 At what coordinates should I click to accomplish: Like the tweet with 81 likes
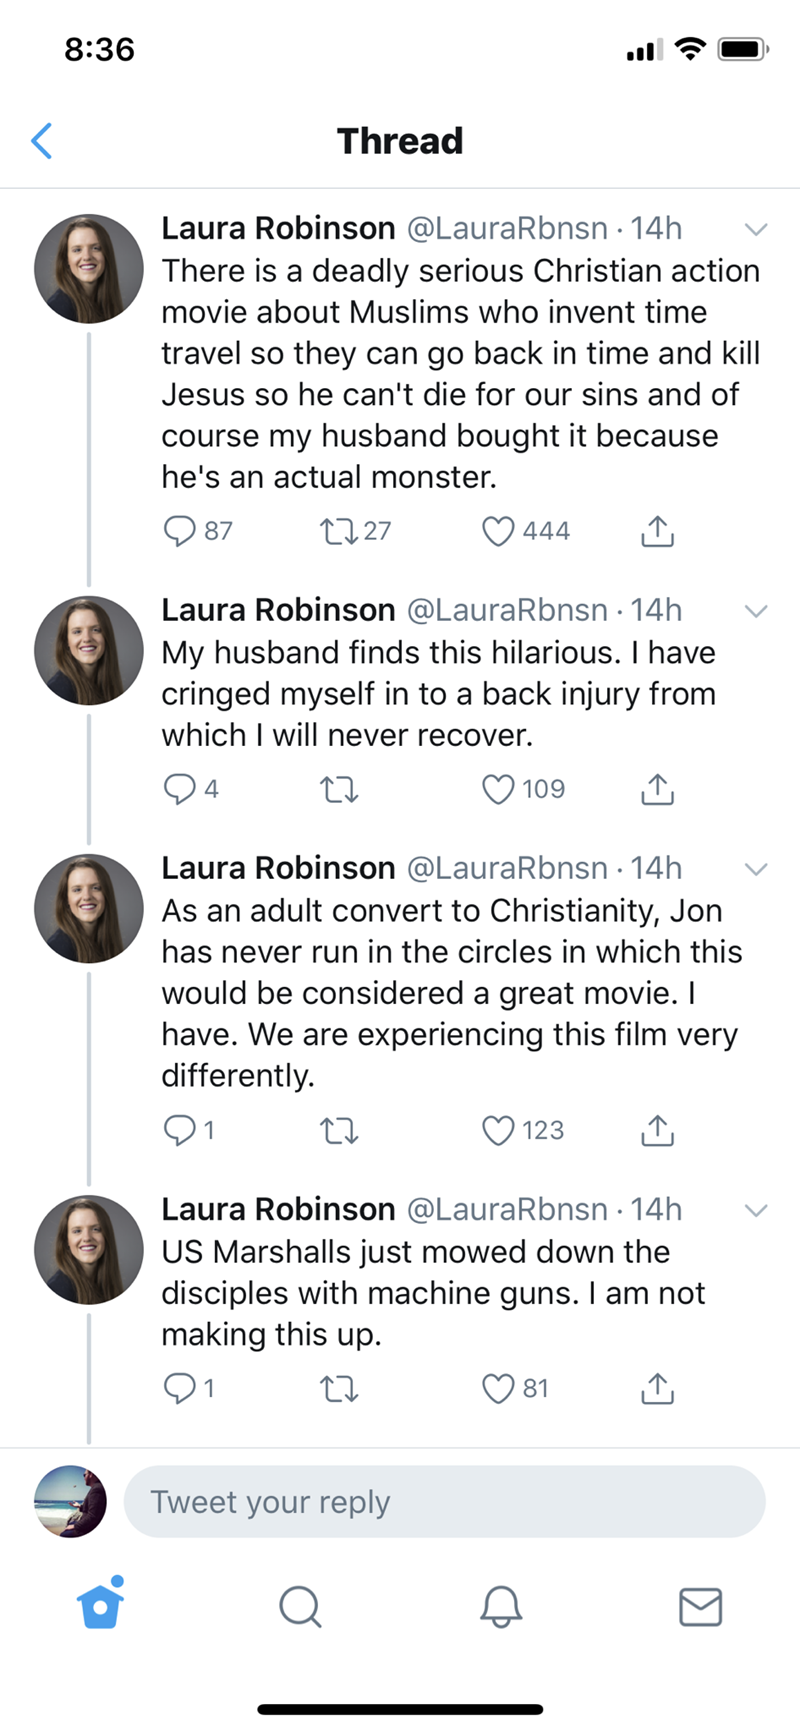[498, 1388]
